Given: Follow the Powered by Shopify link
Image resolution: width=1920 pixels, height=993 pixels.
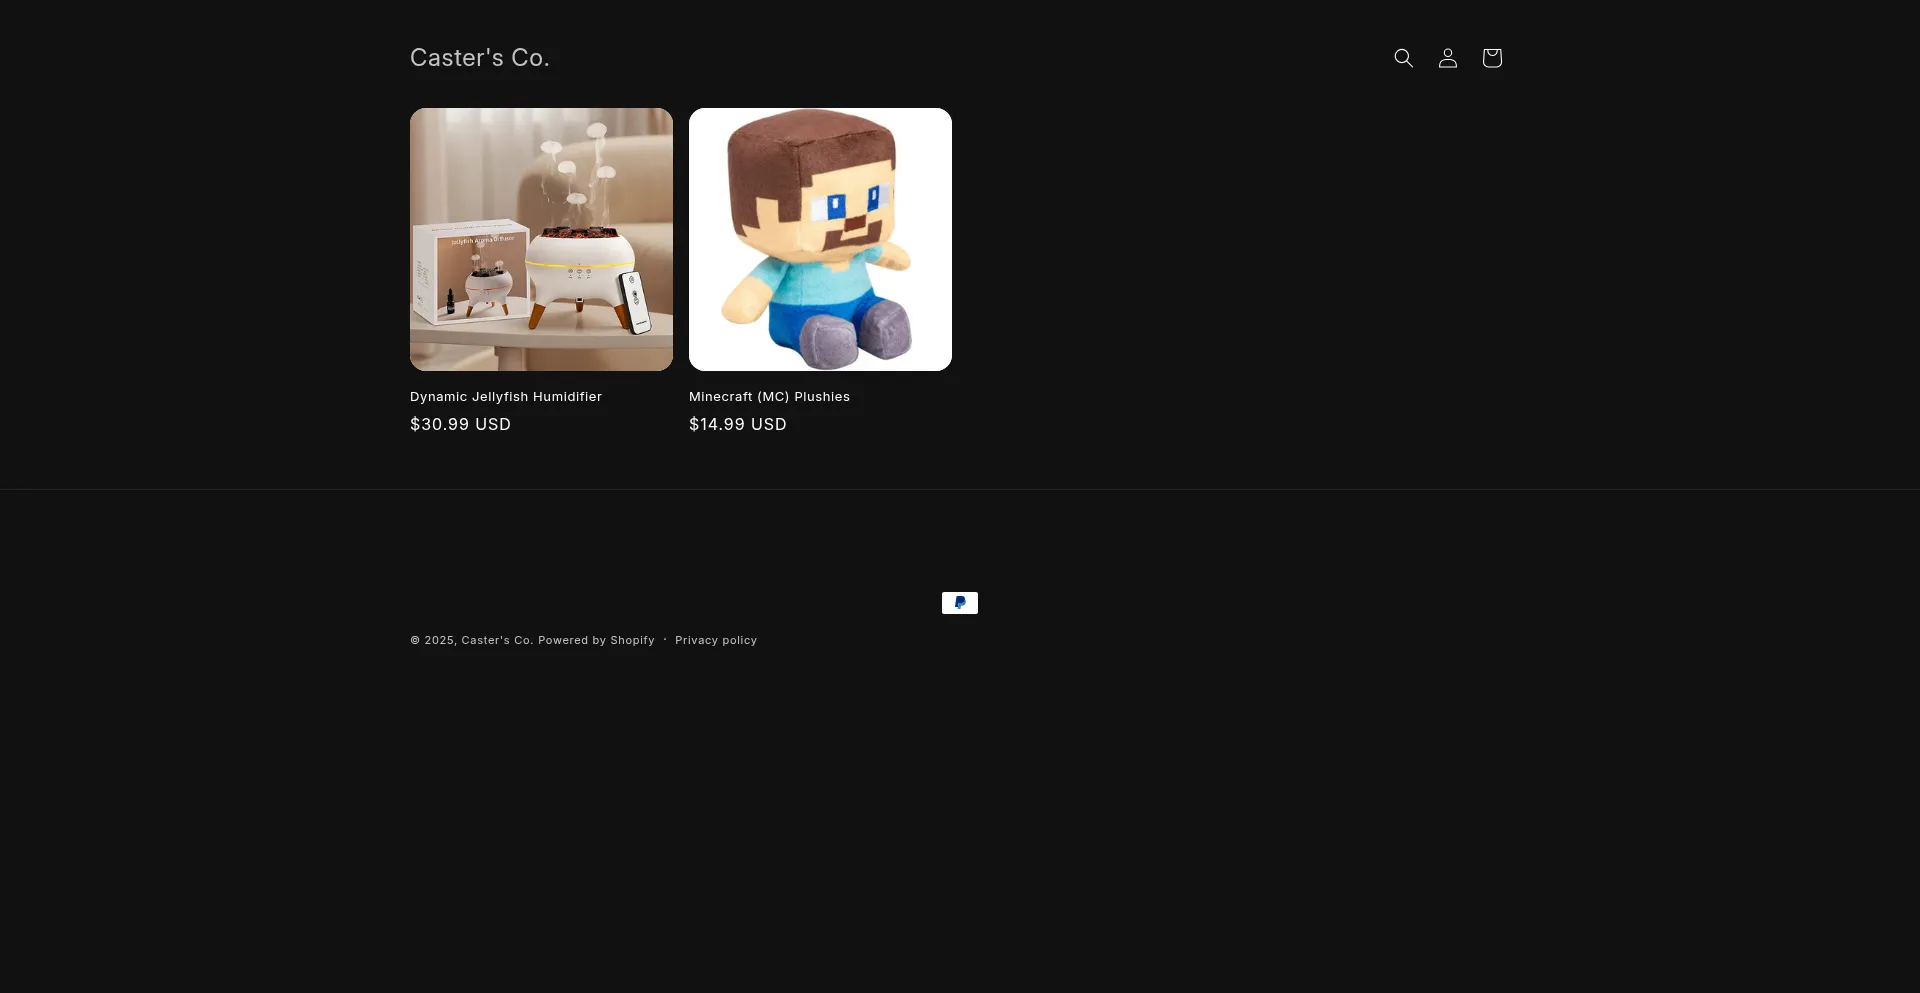Looking at the screenshot, I should coord(596,641).
